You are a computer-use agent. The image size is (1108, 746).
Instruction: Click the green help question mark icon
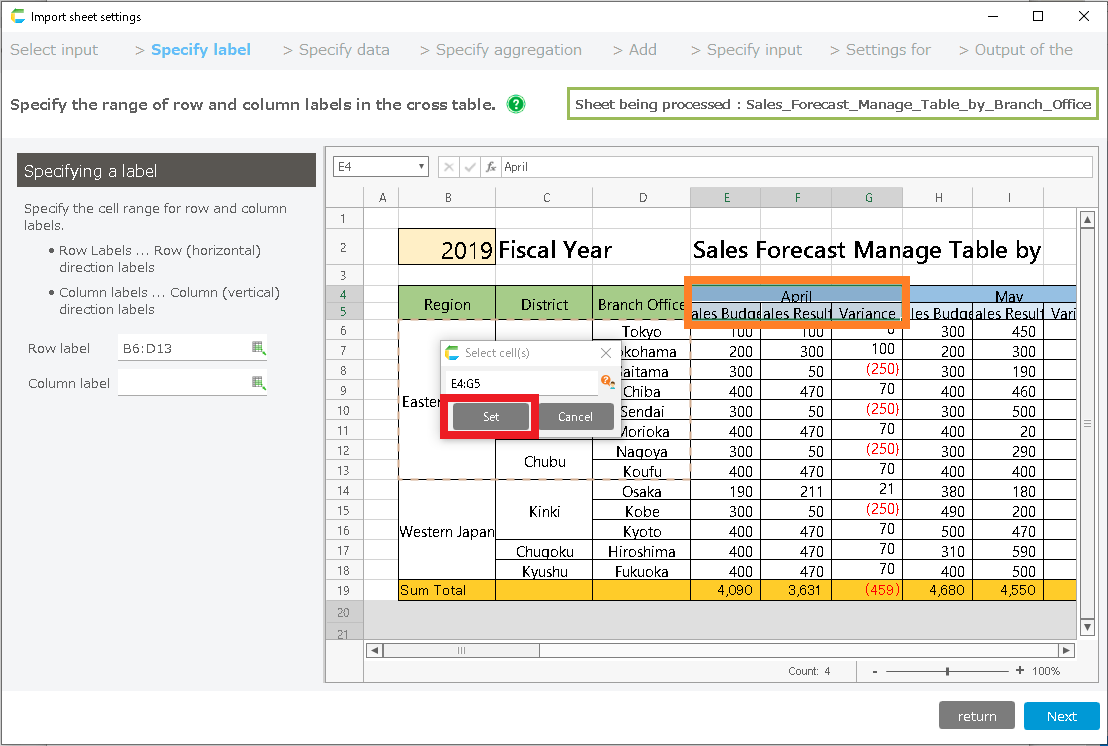click(516, 104)
